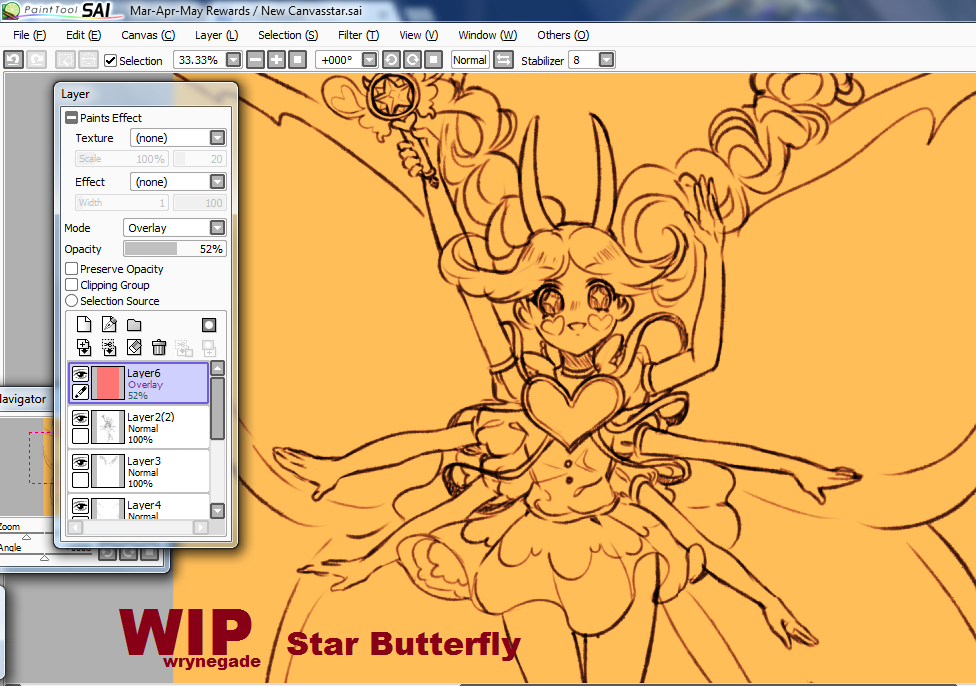Select the Layer3 layer row
Viewport: 976px width, 686px height.
click(139, 471)
